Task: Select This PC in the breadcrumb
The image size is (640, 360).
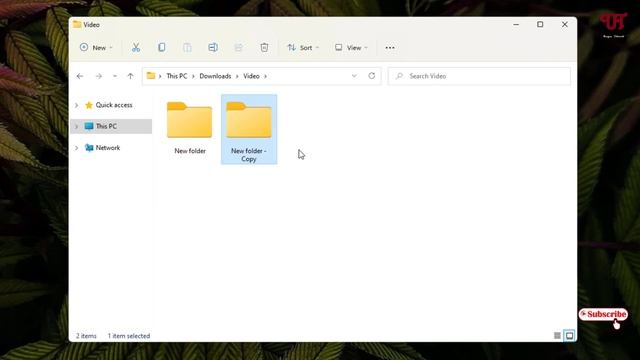Action: (x=177, y=76)
